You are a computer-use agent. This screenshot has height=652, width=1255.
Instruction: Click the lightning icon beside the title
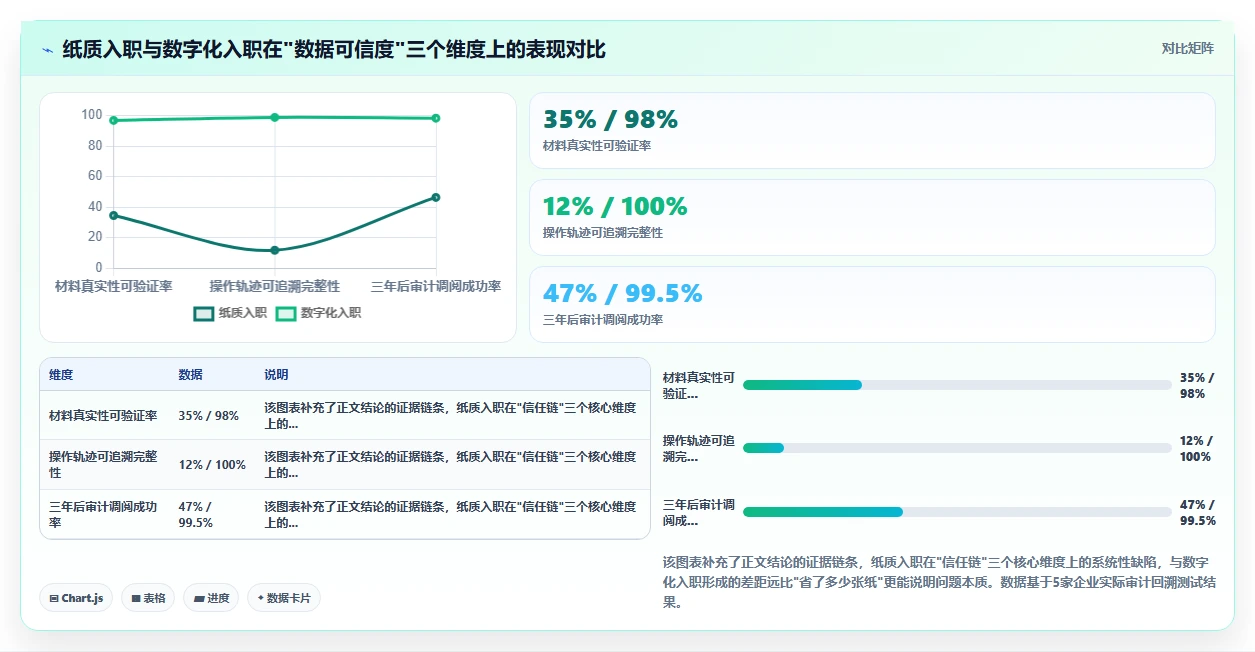point(48,50)
